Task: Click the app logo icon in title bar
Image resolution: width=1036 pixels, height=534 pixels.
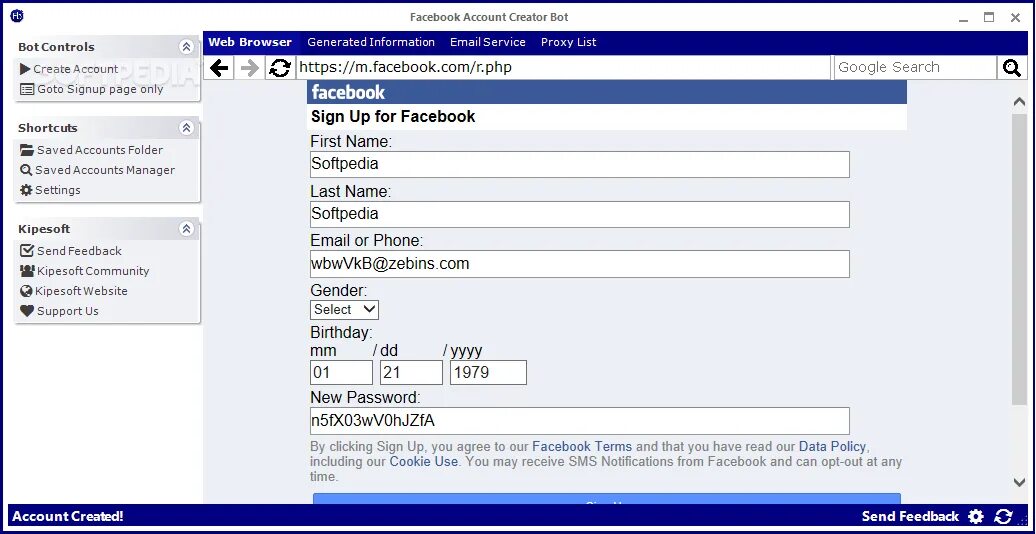Action: tap(17, 17)
